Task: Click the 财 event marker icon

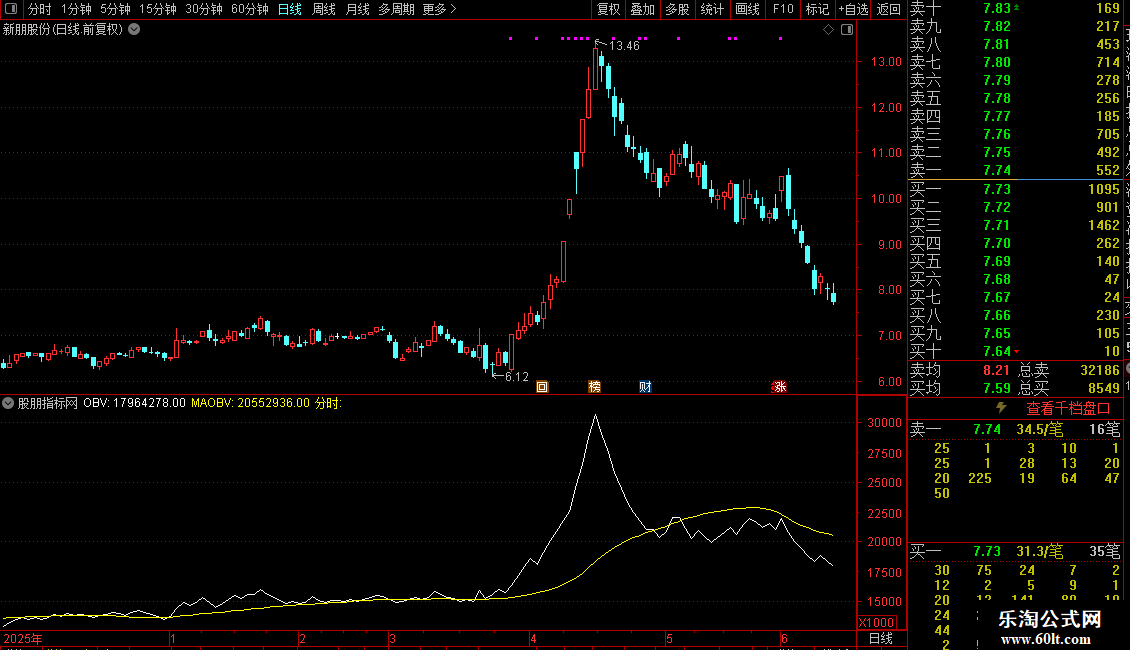Action: click(x=645, y=387)
